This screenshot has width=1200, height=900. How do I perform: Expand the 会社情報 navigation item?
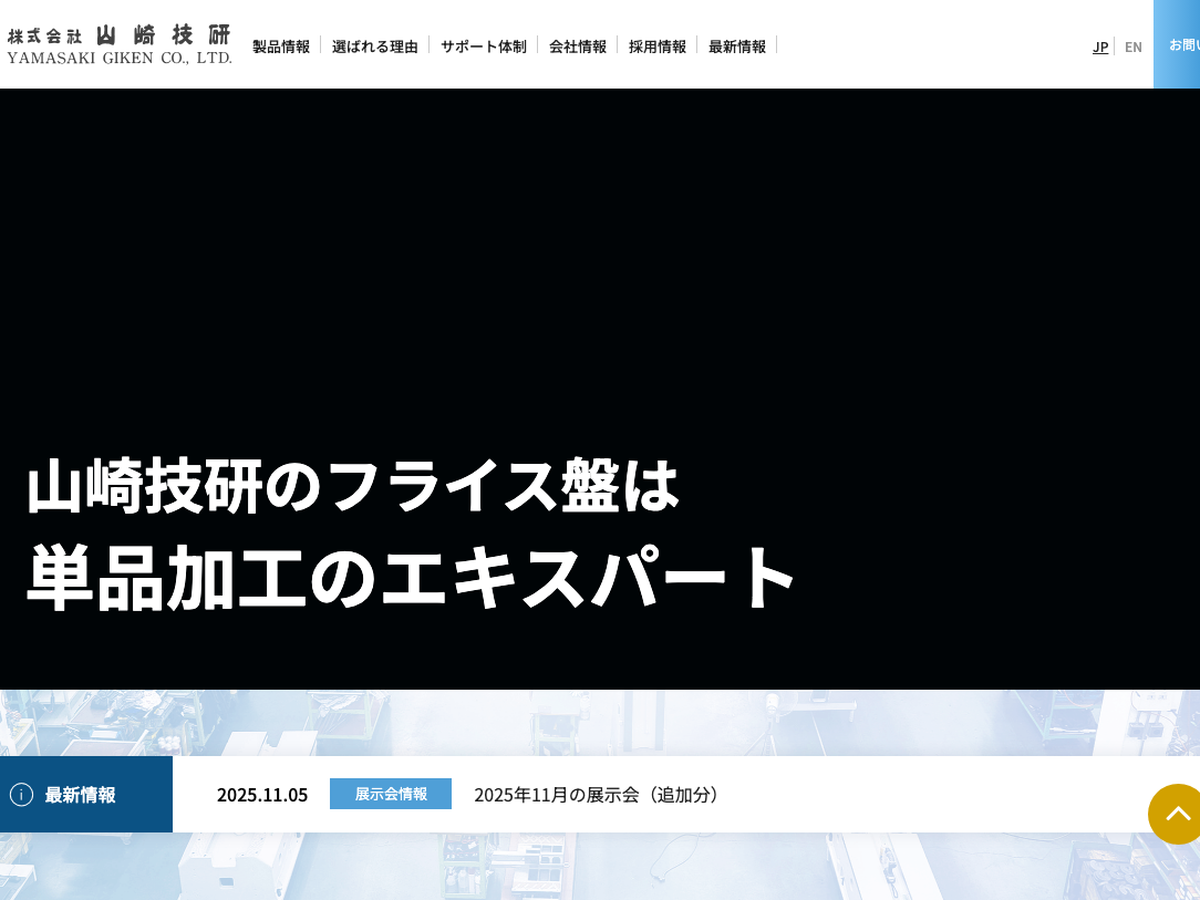(x=577, y=46)
